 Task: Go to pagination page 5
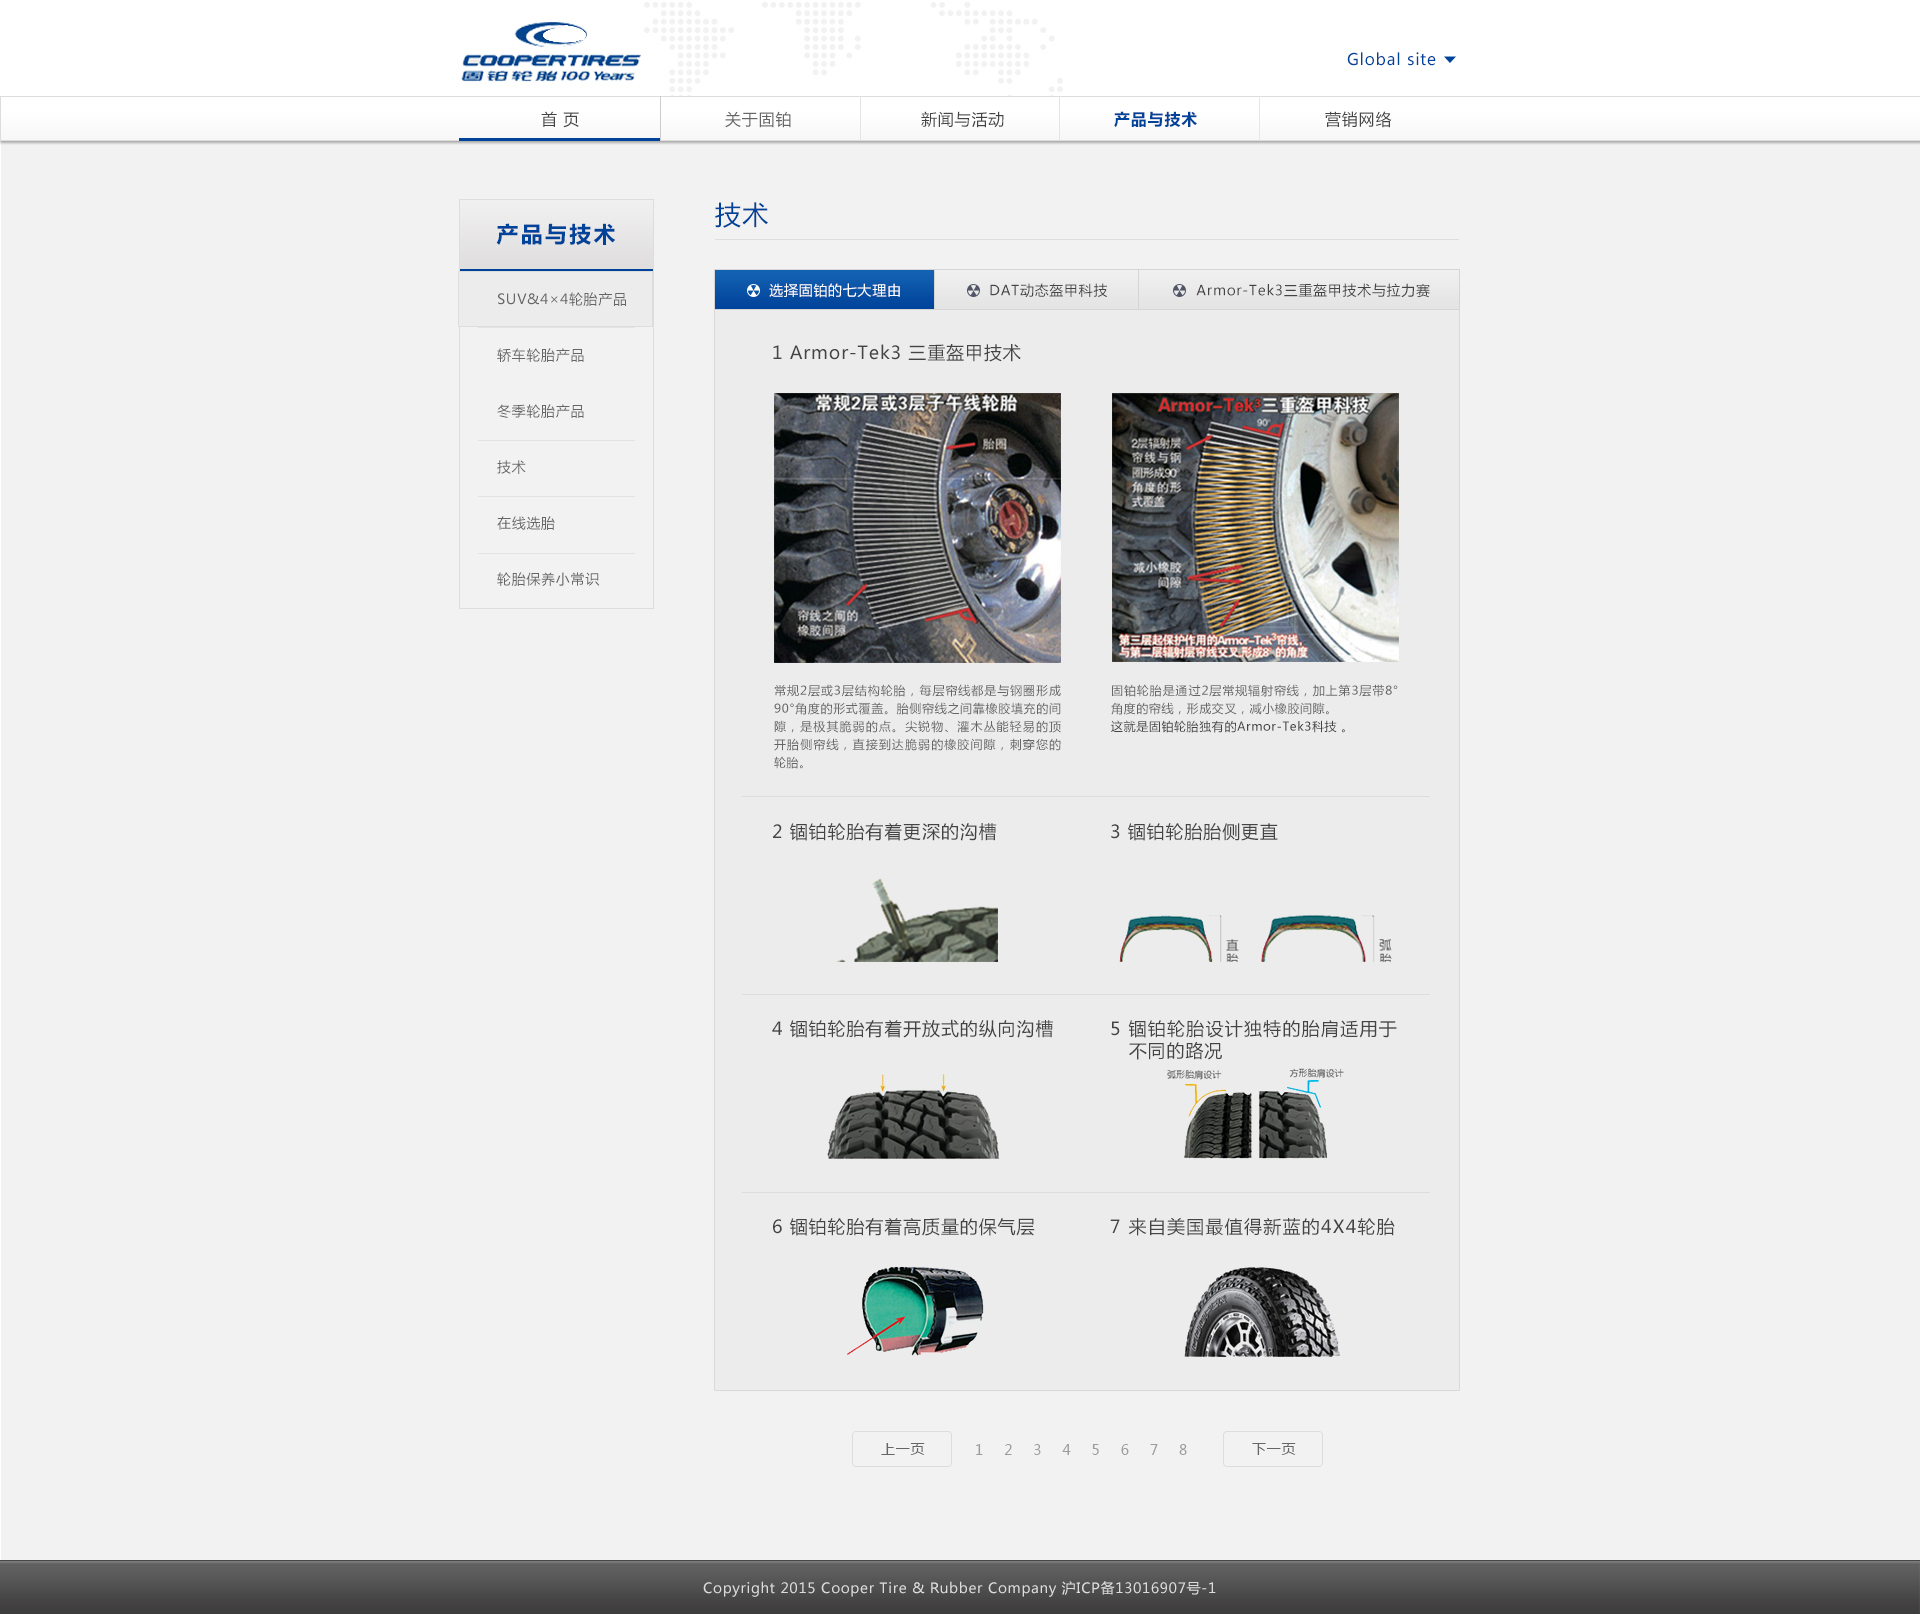pos(1095,1450)
